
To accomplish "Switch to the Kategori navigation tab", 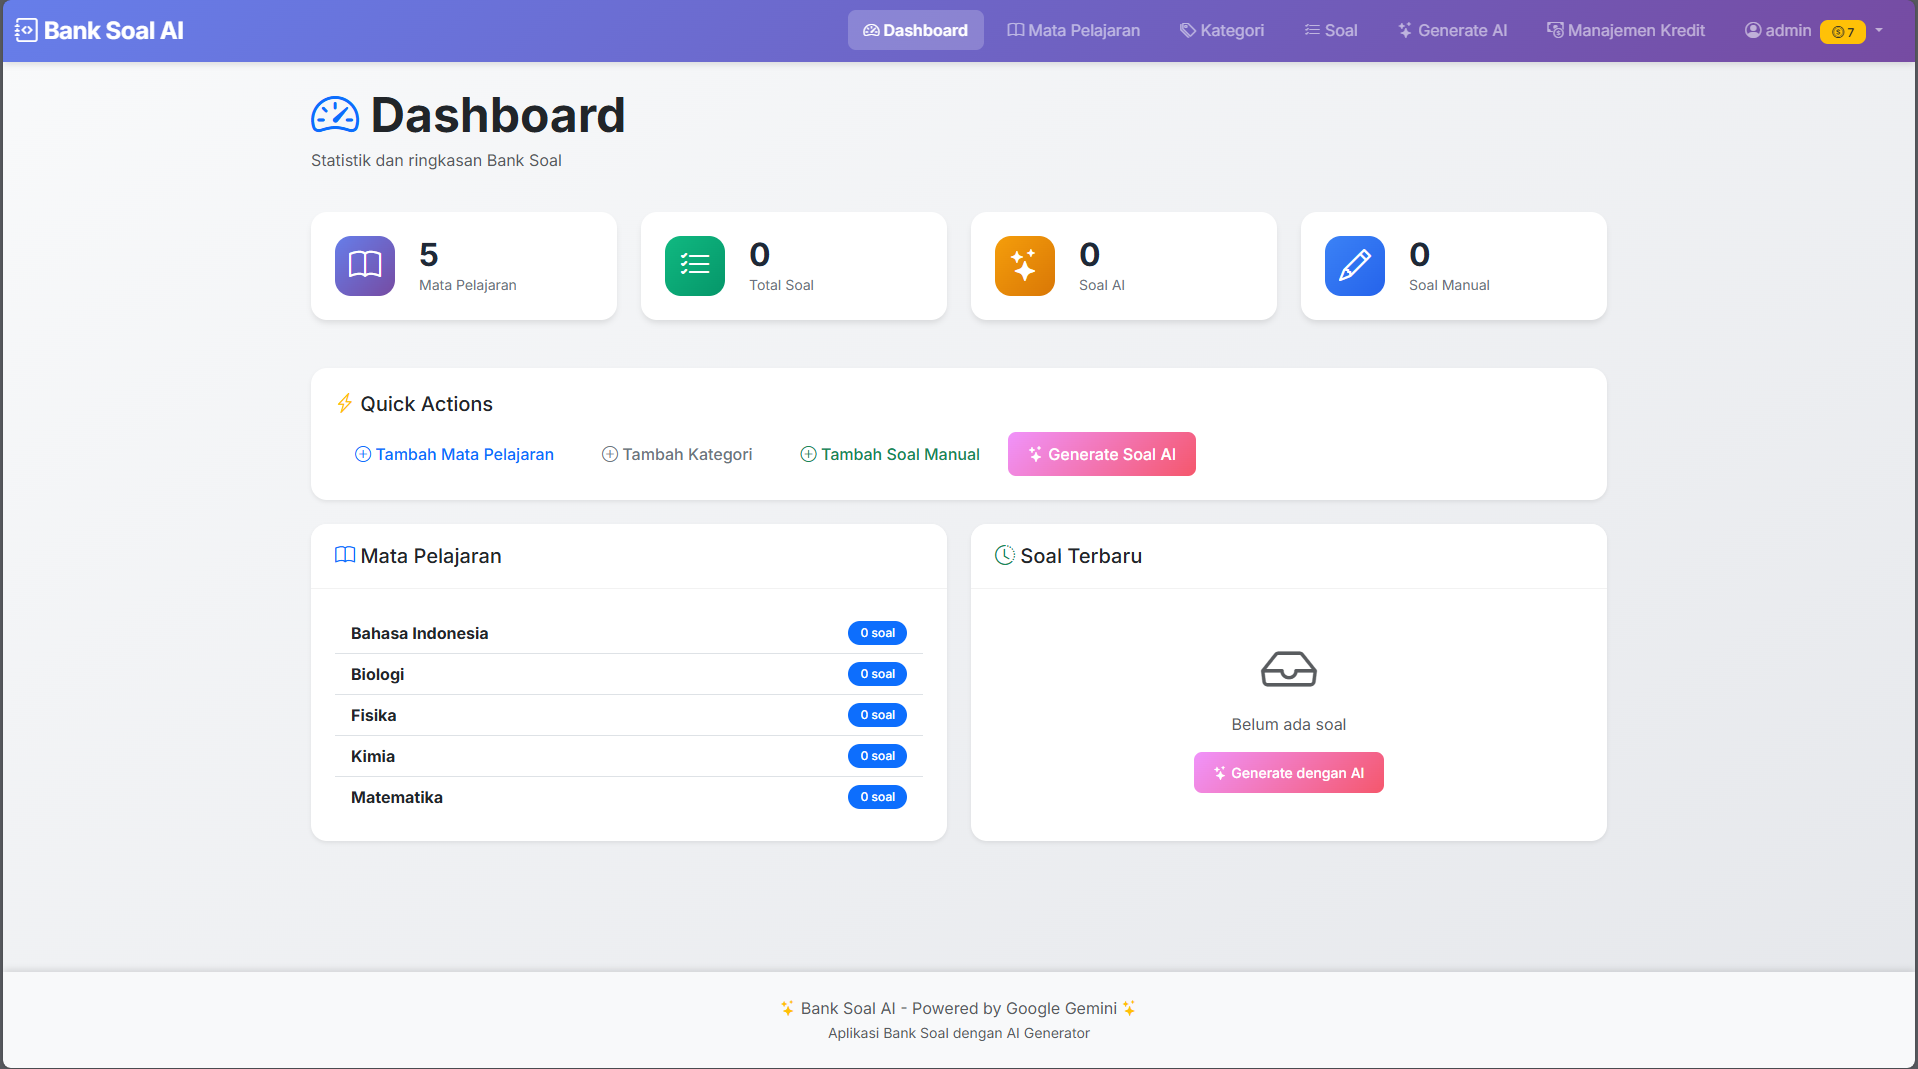I will [1221, 30].
